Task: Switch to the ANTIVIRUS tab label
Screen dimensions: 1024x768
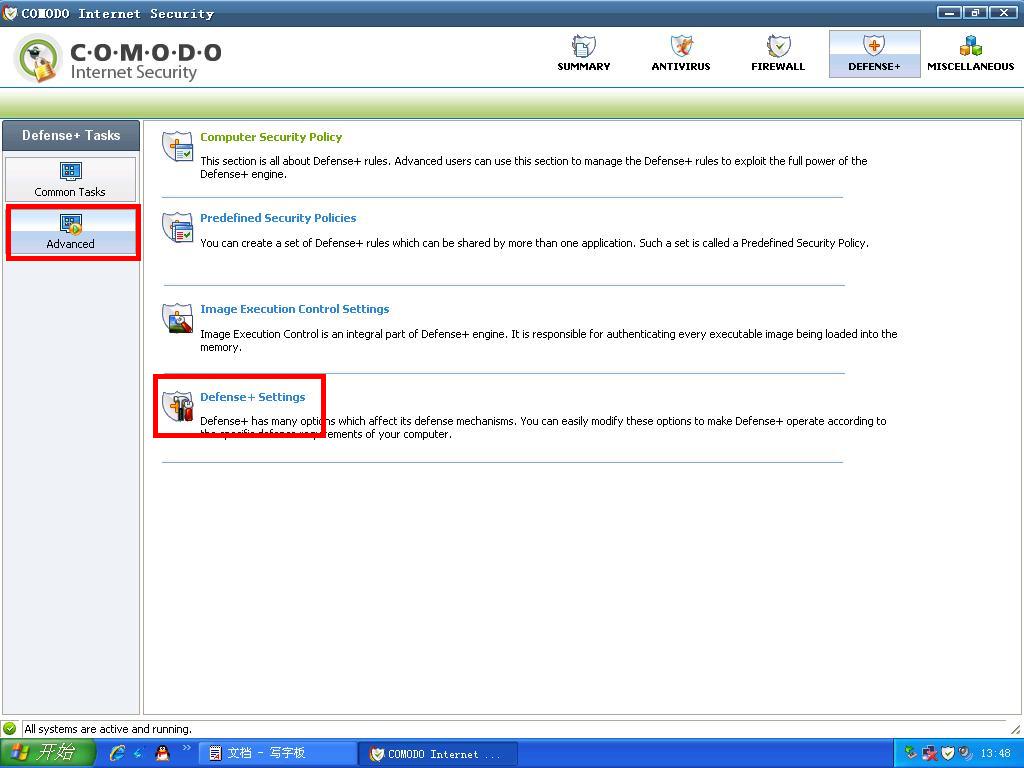Action: click(x=680, y=67)
